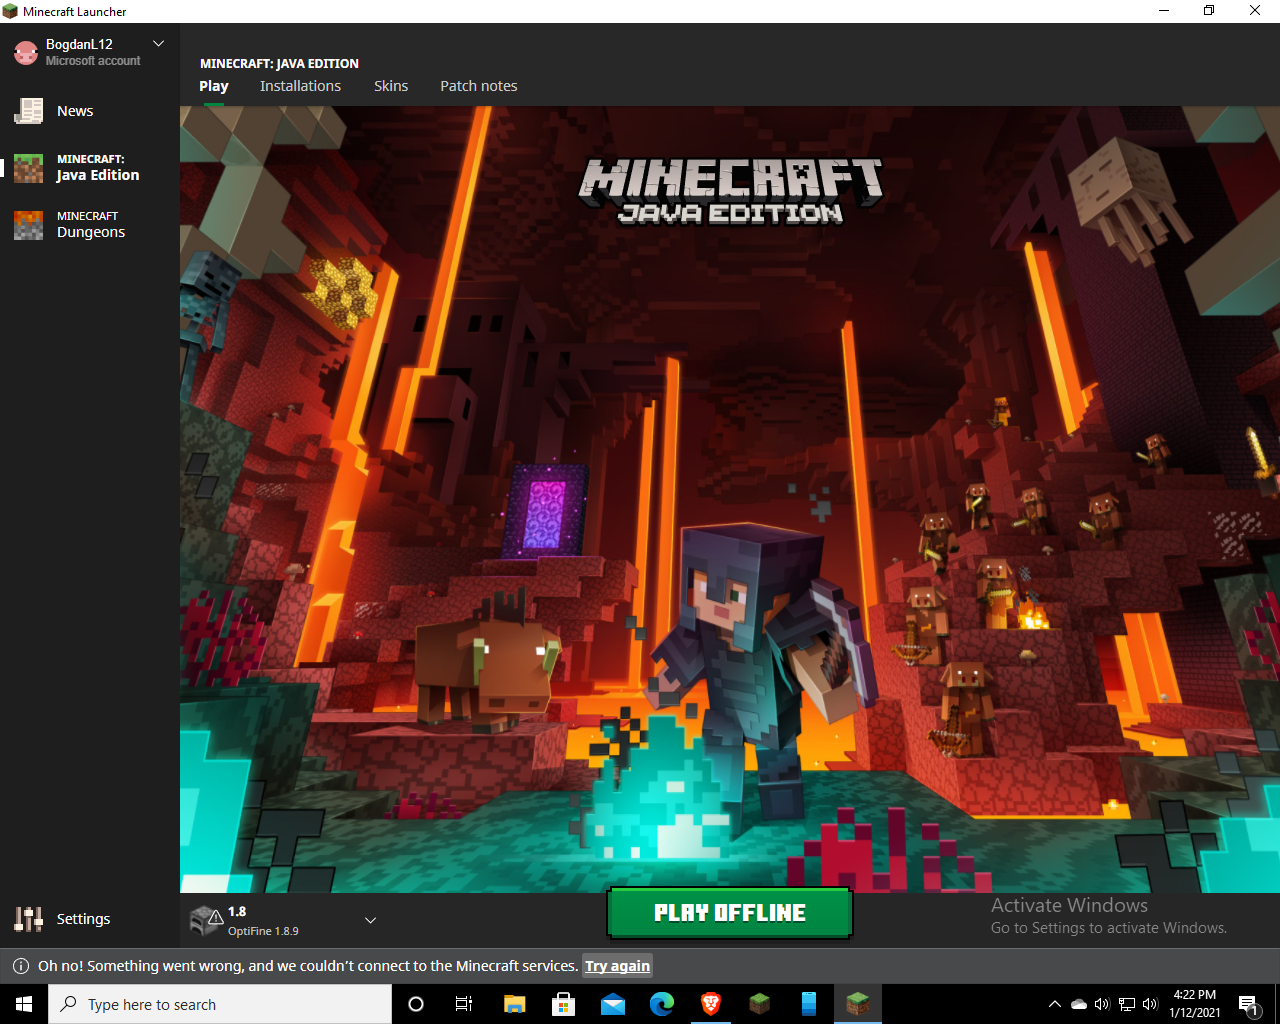
Task: Click the info icon in error bar
Action: click(x=20, y=966)
